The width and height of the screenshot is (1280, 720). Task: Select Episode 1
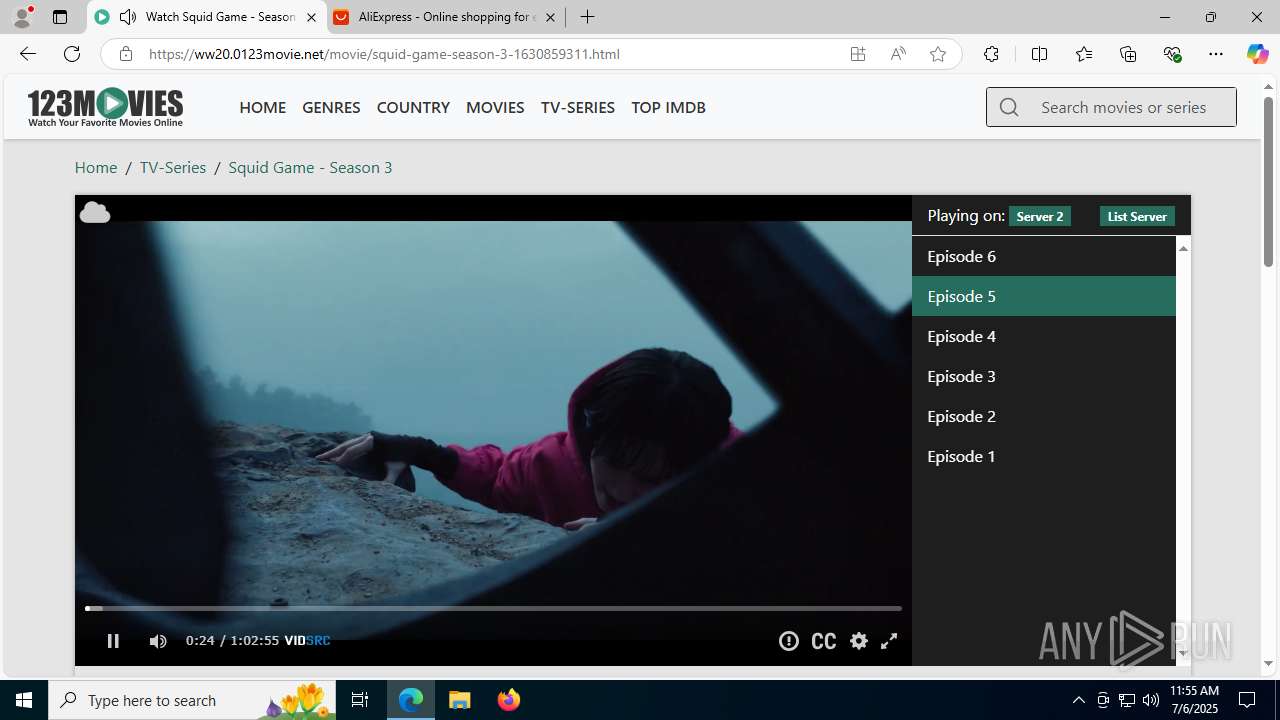[1043, 456]
